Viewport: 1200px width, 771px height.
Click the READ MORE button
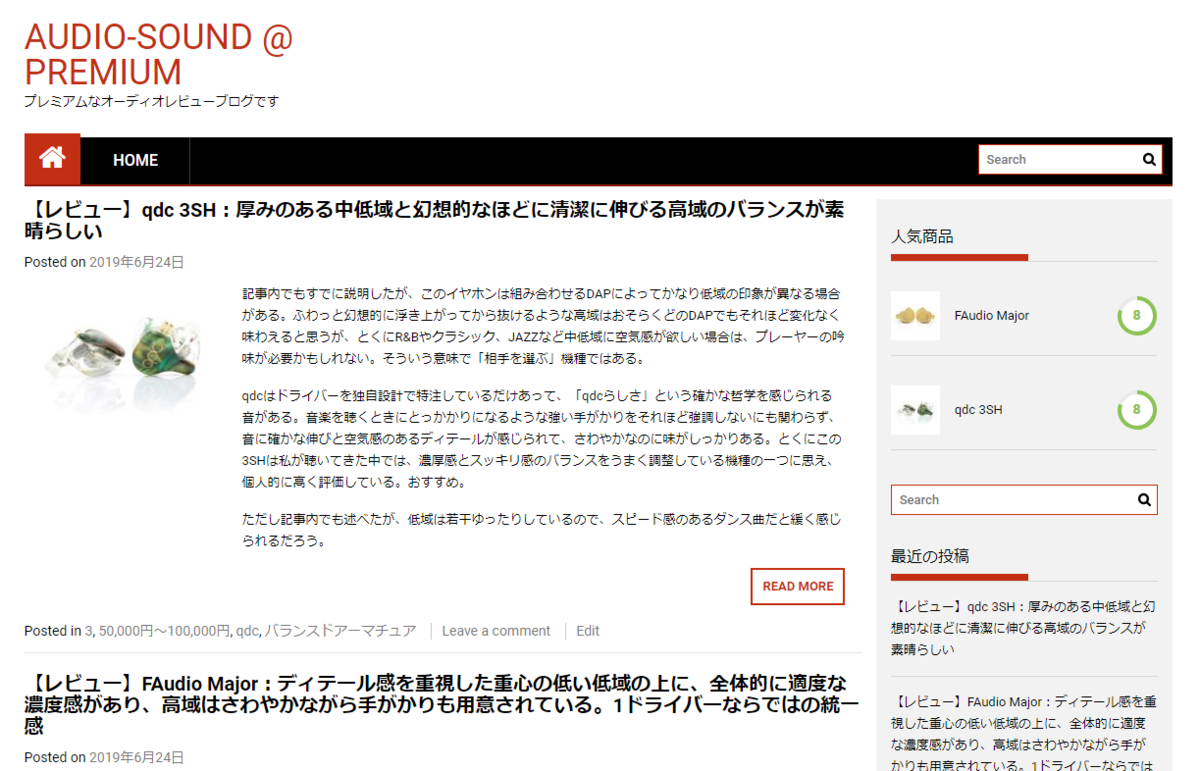coord(797,587)
